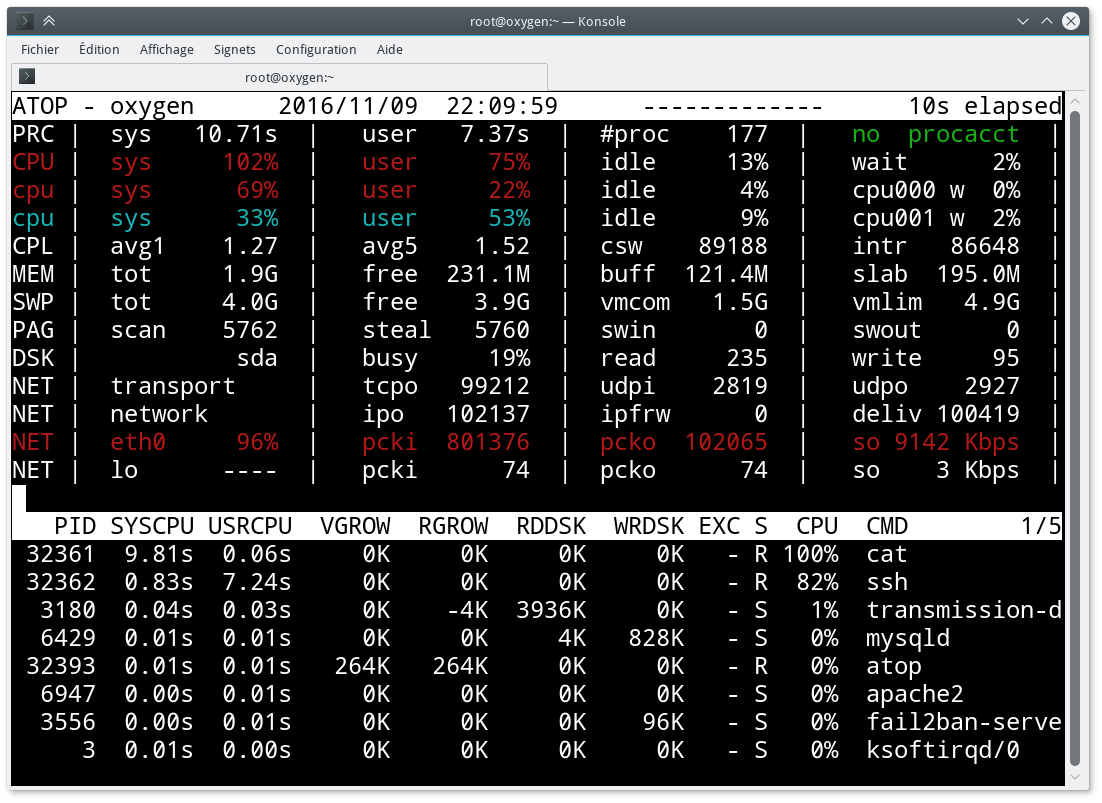Click the cat process row command
Image resolution: width=1102 pixels, height=803 pixels.
click(886, 554)
